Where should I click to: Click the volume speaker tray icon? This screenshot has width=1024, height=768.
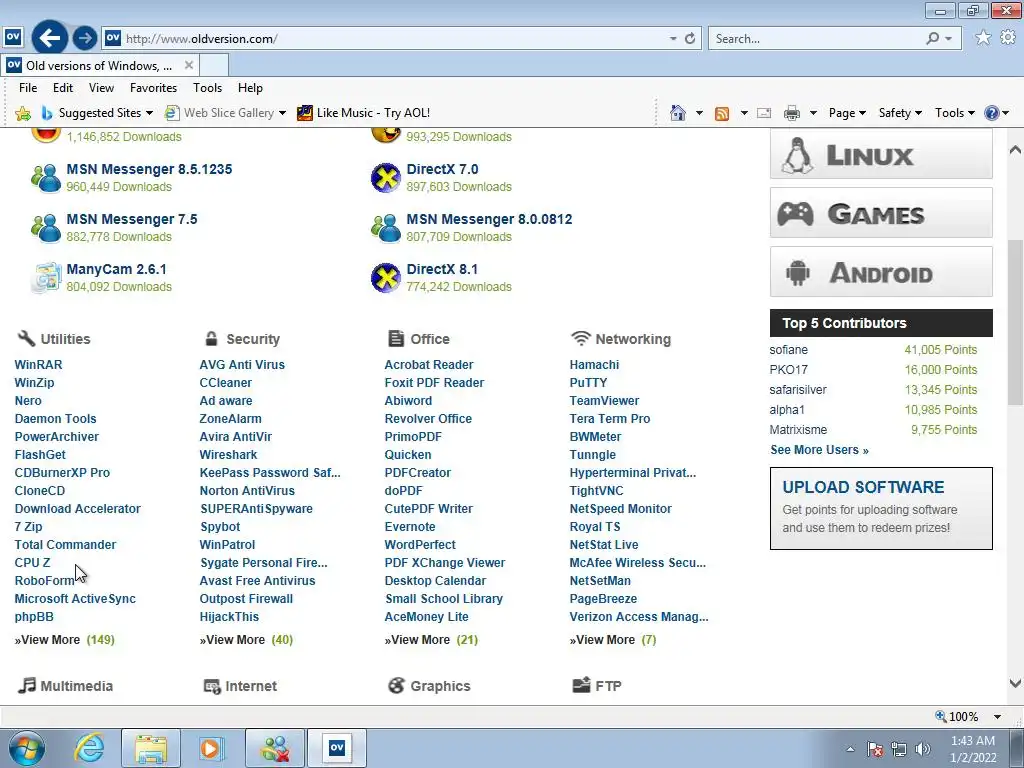pyautogui.click(x=923, y=749)
